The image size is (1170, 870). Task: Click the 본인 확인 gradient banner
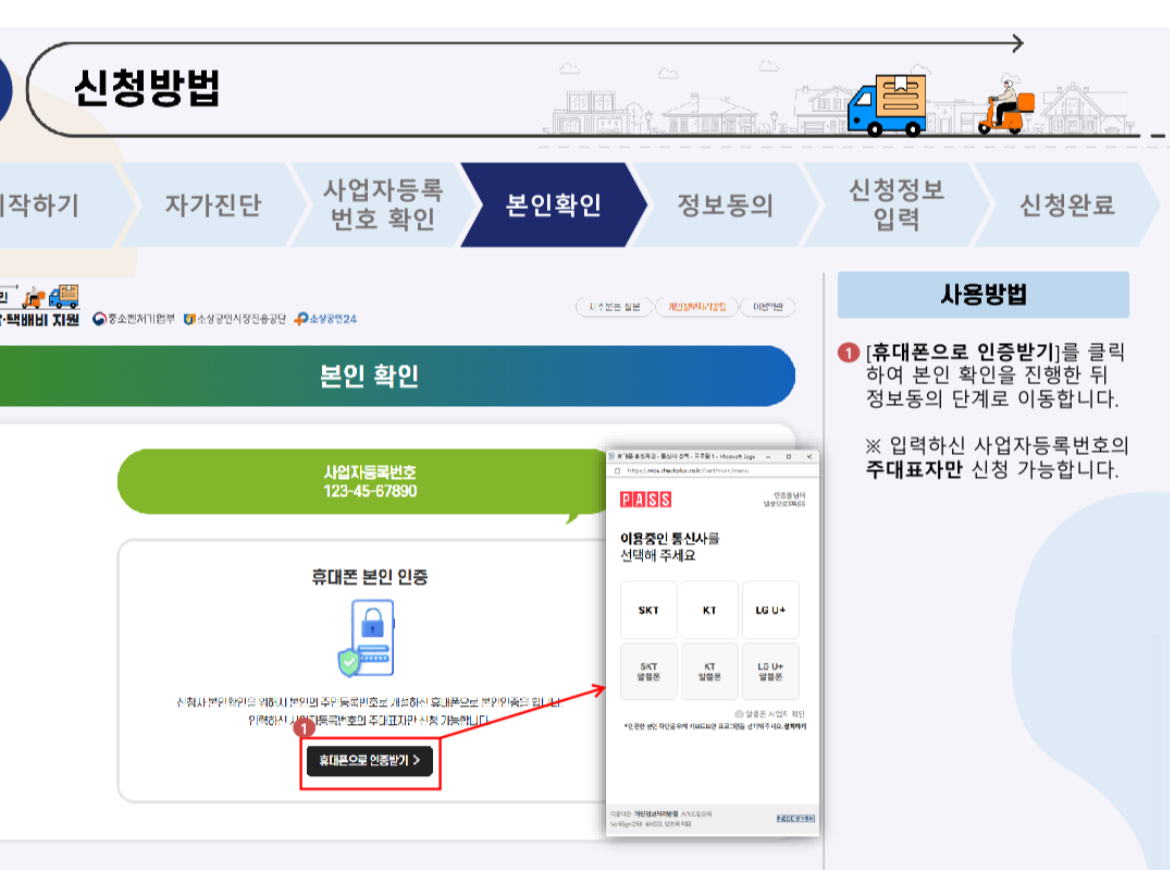click(369, 375)
